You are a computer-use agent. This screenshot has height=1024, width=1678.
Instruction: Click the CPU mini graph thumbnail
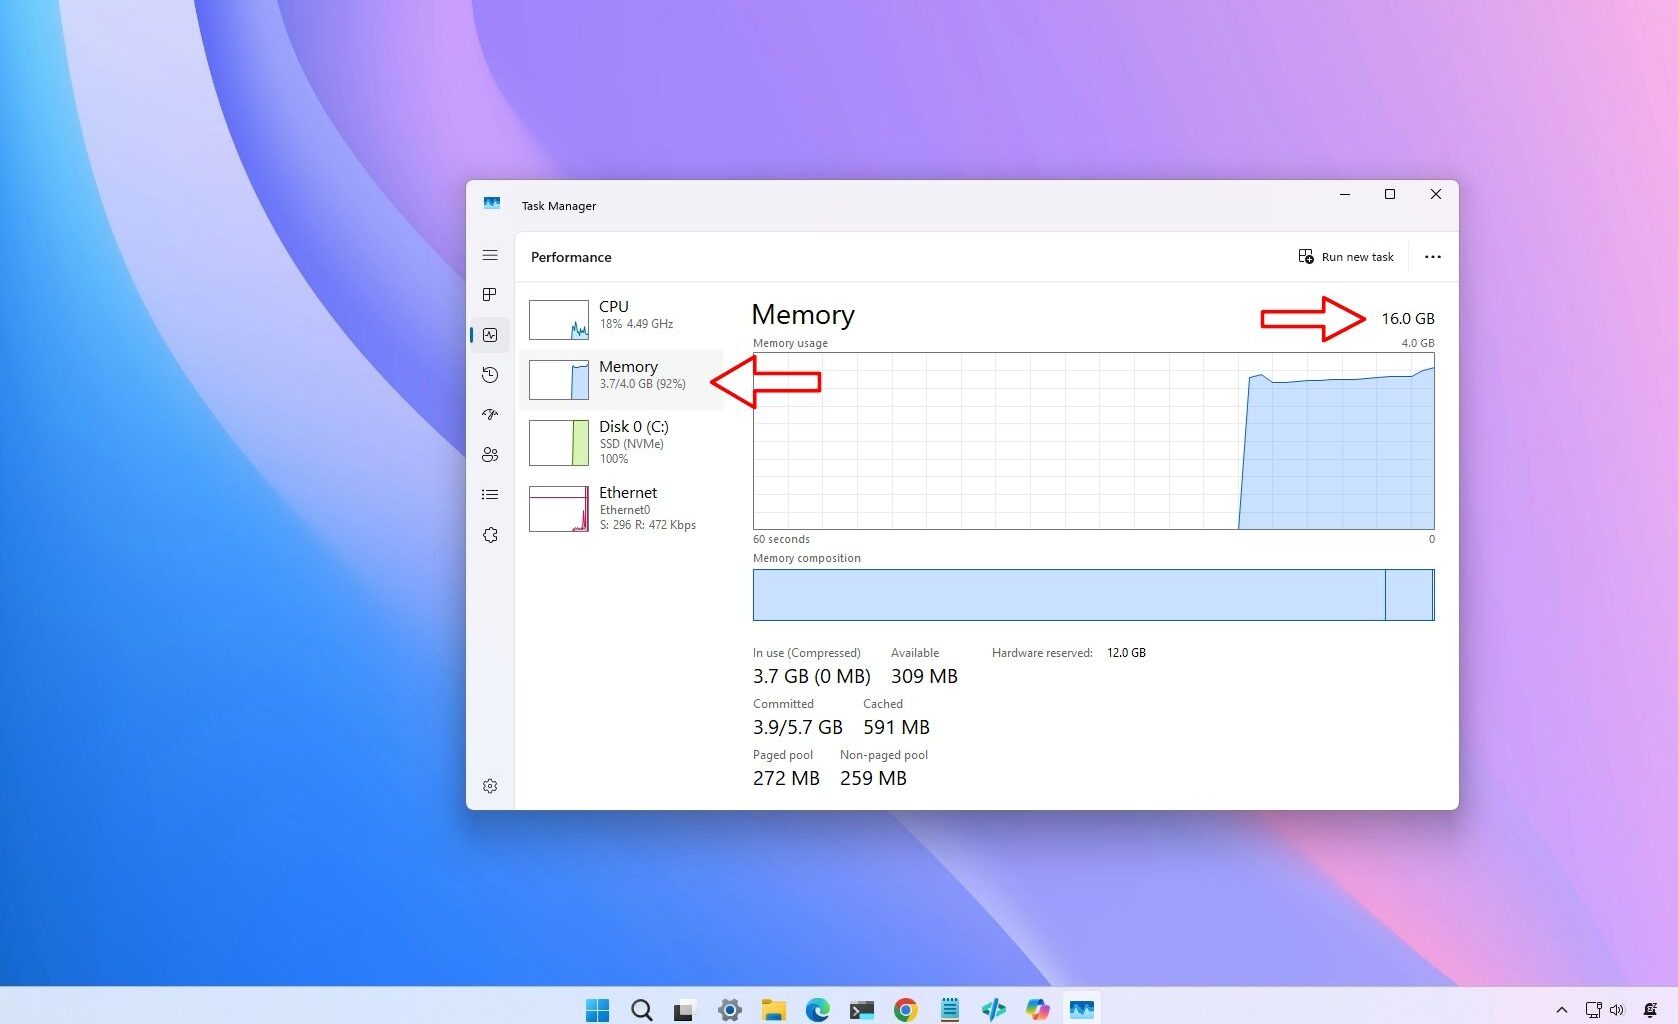click(x=559, y=320)
